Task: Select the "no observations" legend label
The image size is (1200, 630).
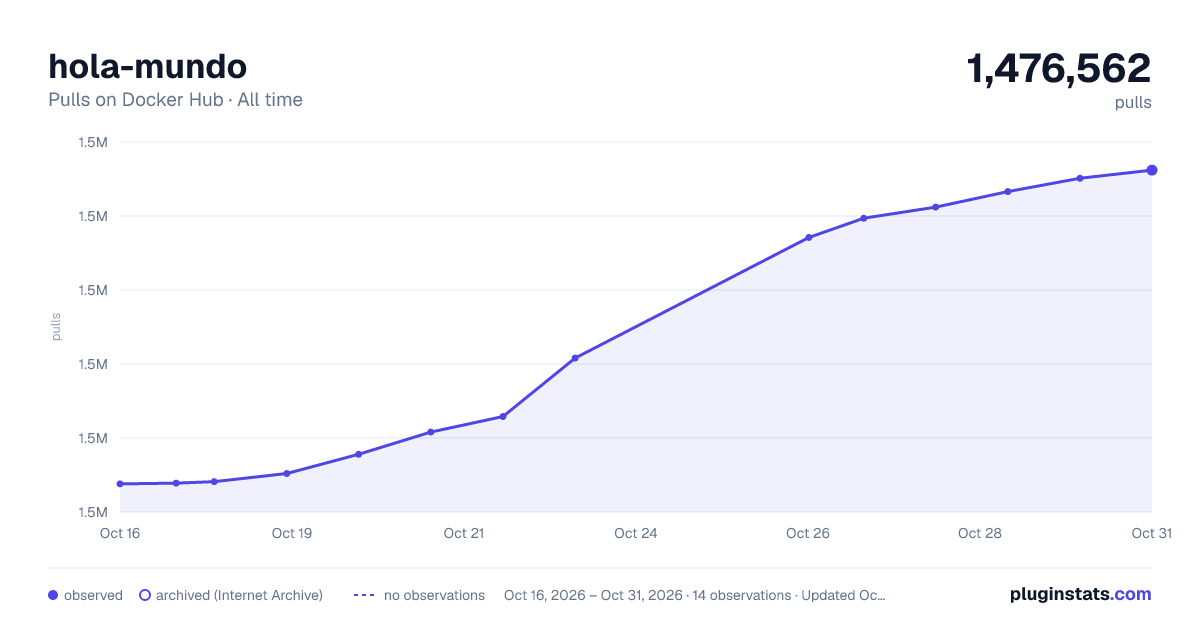Action: [434, 595]
